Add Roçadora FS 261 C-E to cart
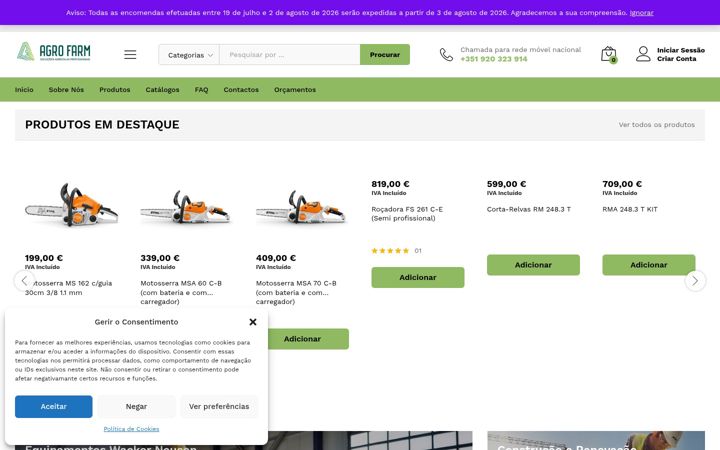Screen dimensions: 720x450 coord(418,277)
